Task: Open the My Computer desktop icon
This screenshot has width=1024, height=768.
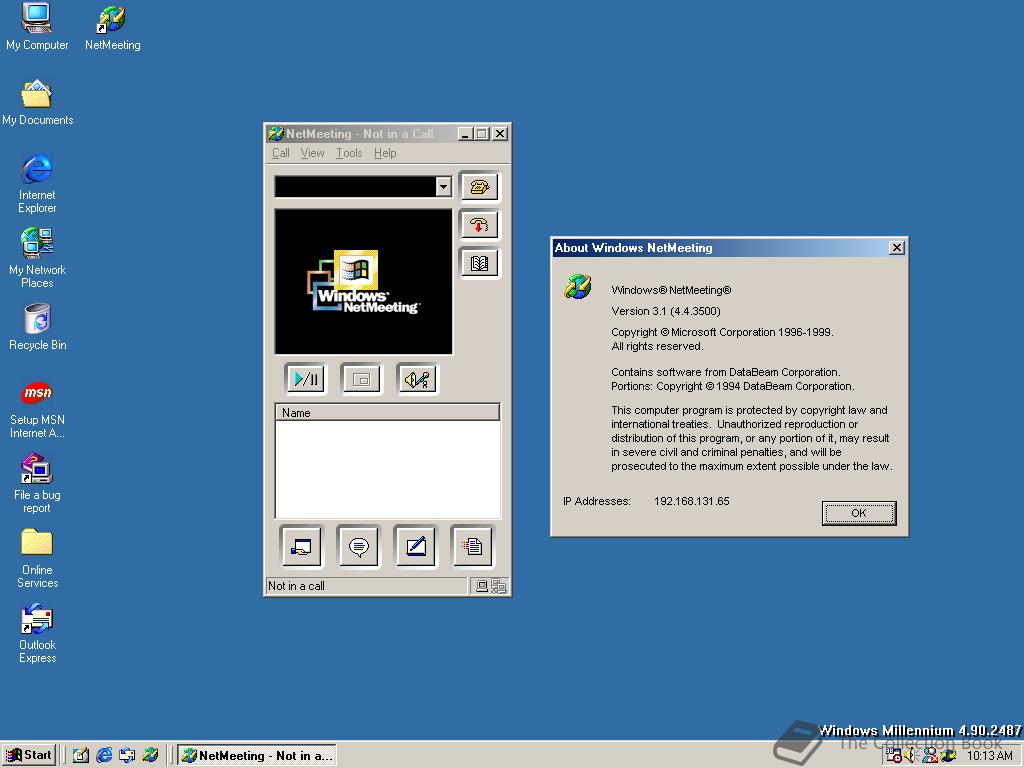Action: [x=37, y=27]
